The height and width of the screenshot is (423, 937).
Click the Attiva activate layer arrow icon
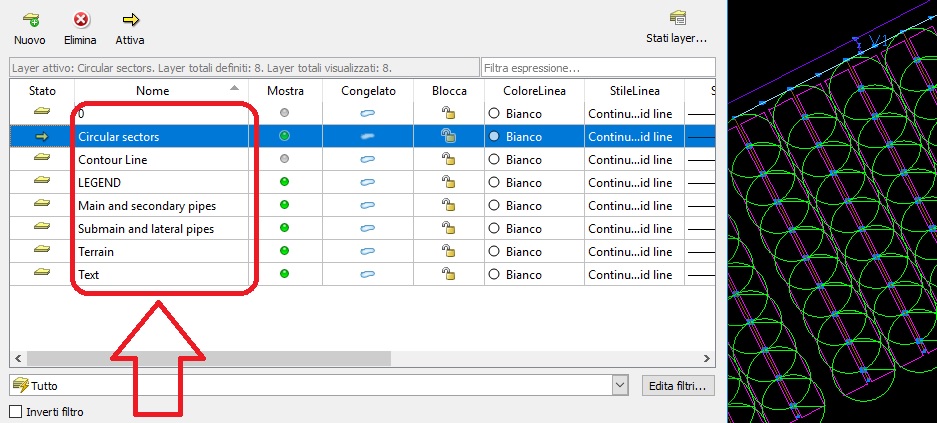pyautogui.click(x=130, y=19)
